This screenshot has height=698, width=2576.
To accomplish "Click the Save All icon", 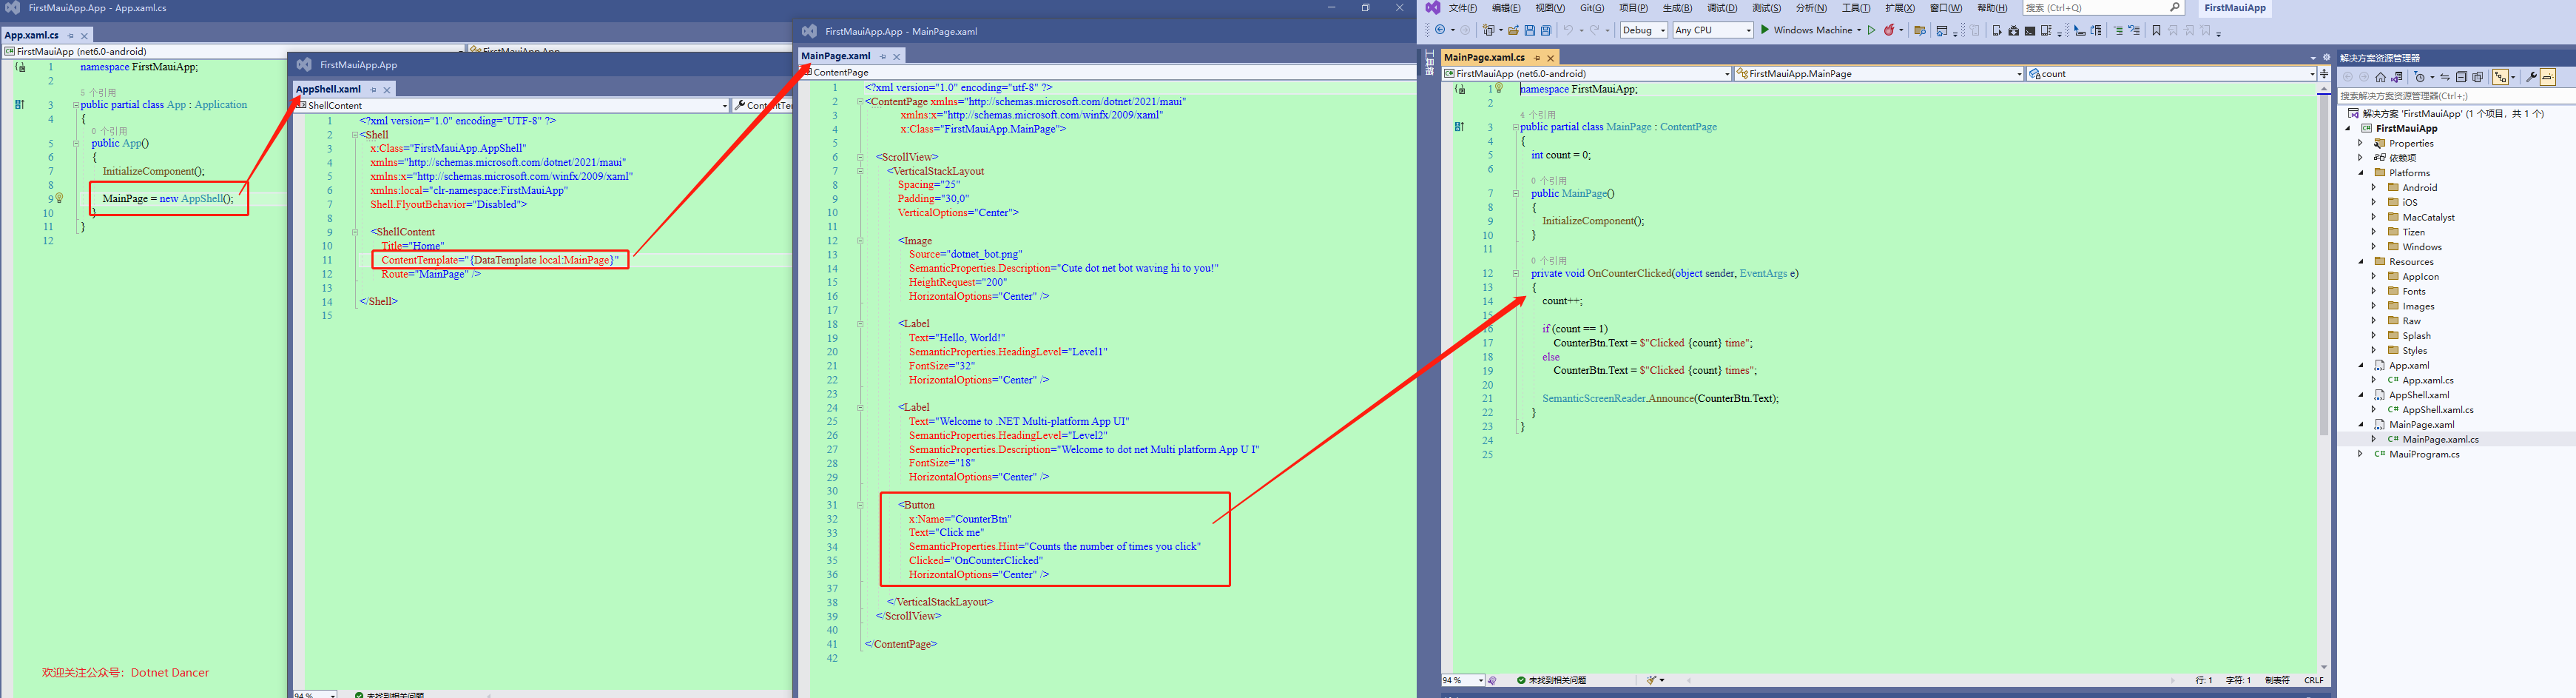I will point(1546,30).
